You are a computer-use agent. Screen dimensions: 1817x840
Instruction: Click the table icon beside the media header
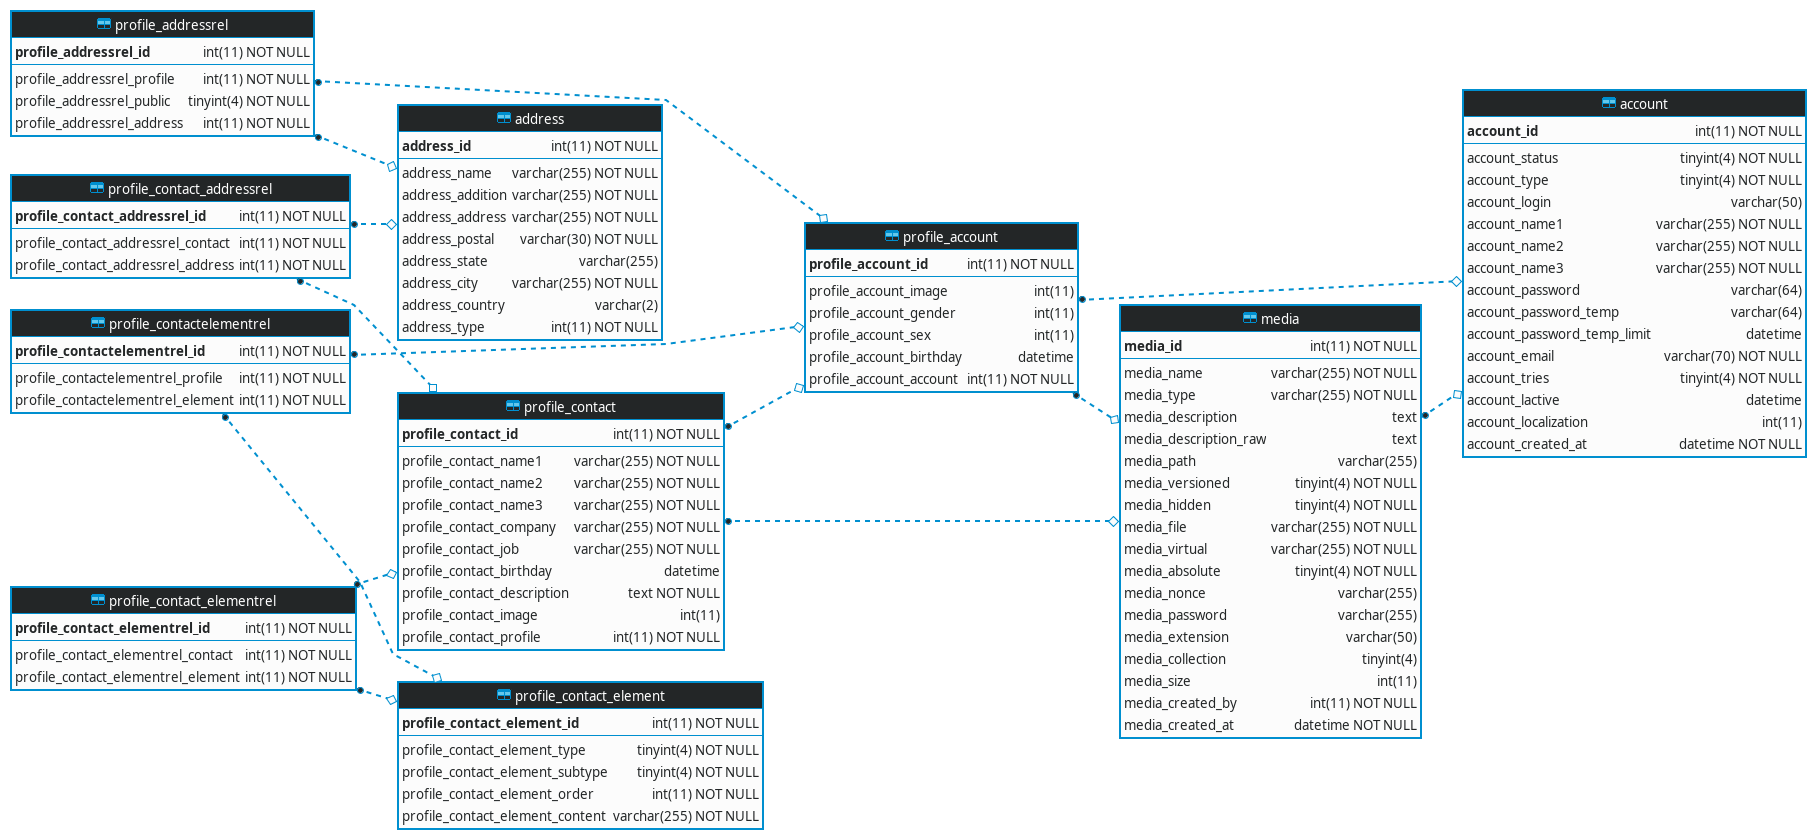pos(1249,318)
